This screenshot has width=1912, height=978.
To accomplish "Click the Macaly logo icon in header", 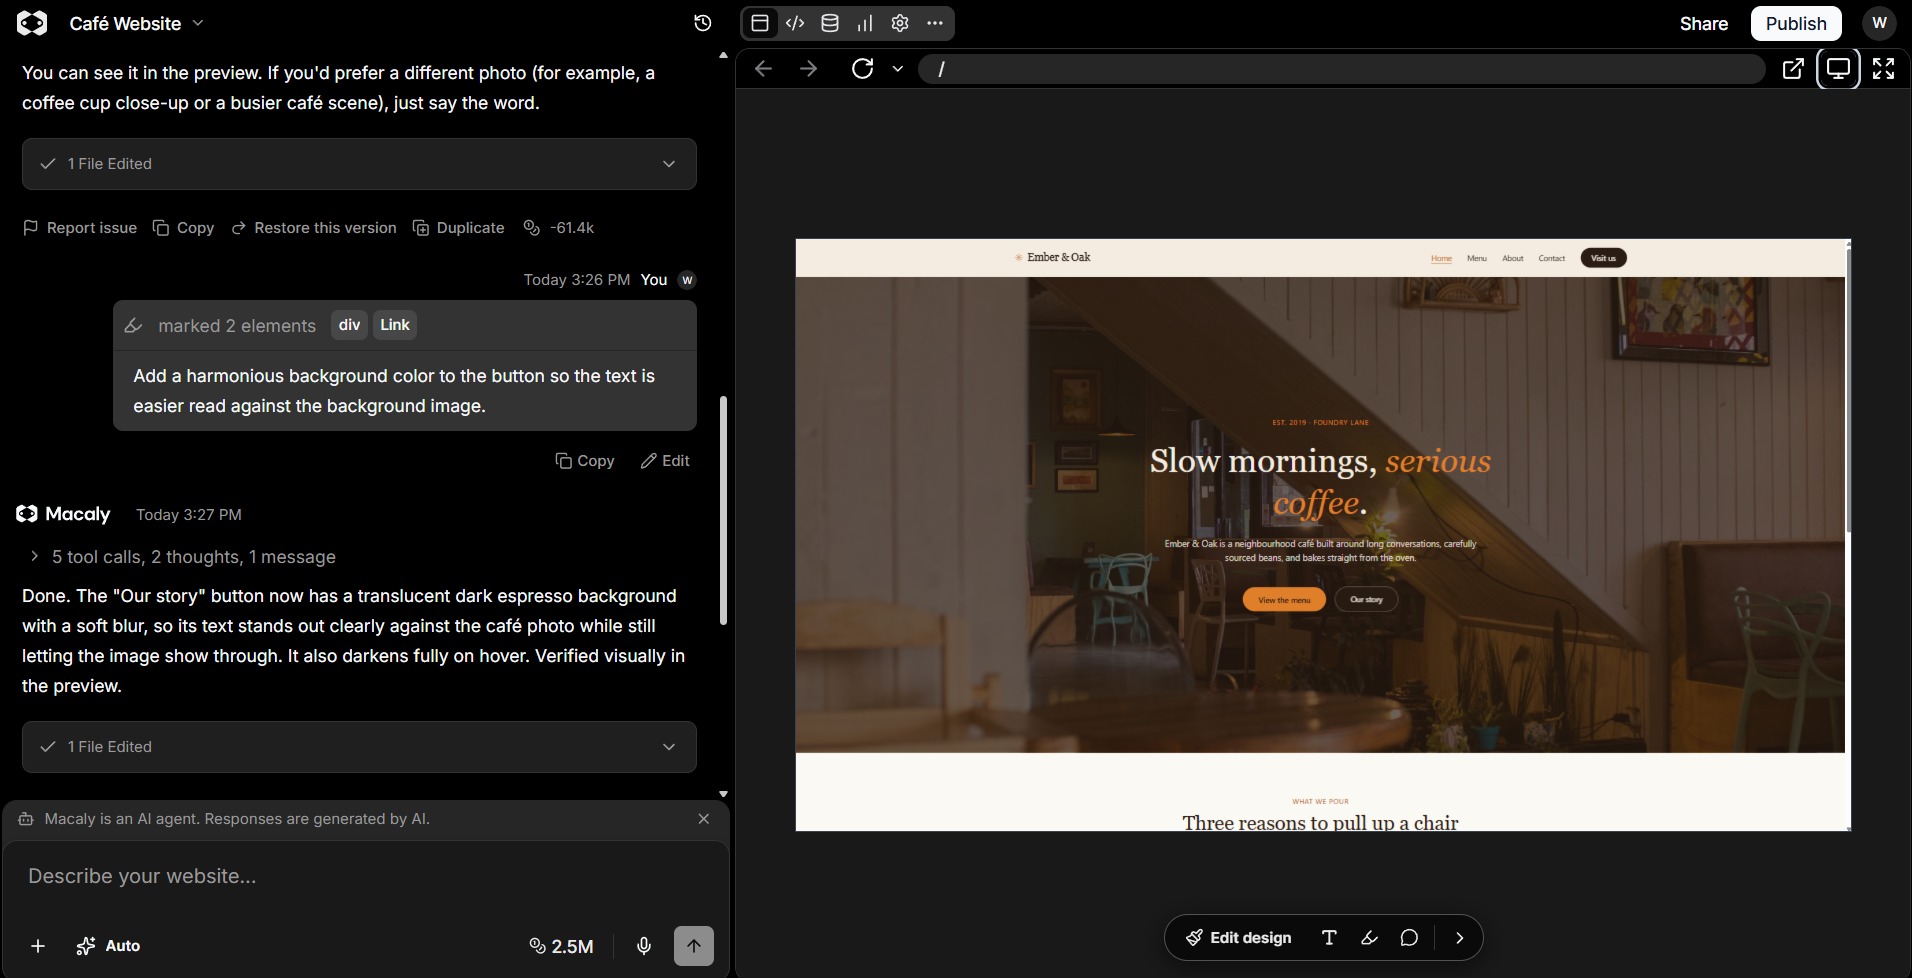I will [x=32, y=23].
